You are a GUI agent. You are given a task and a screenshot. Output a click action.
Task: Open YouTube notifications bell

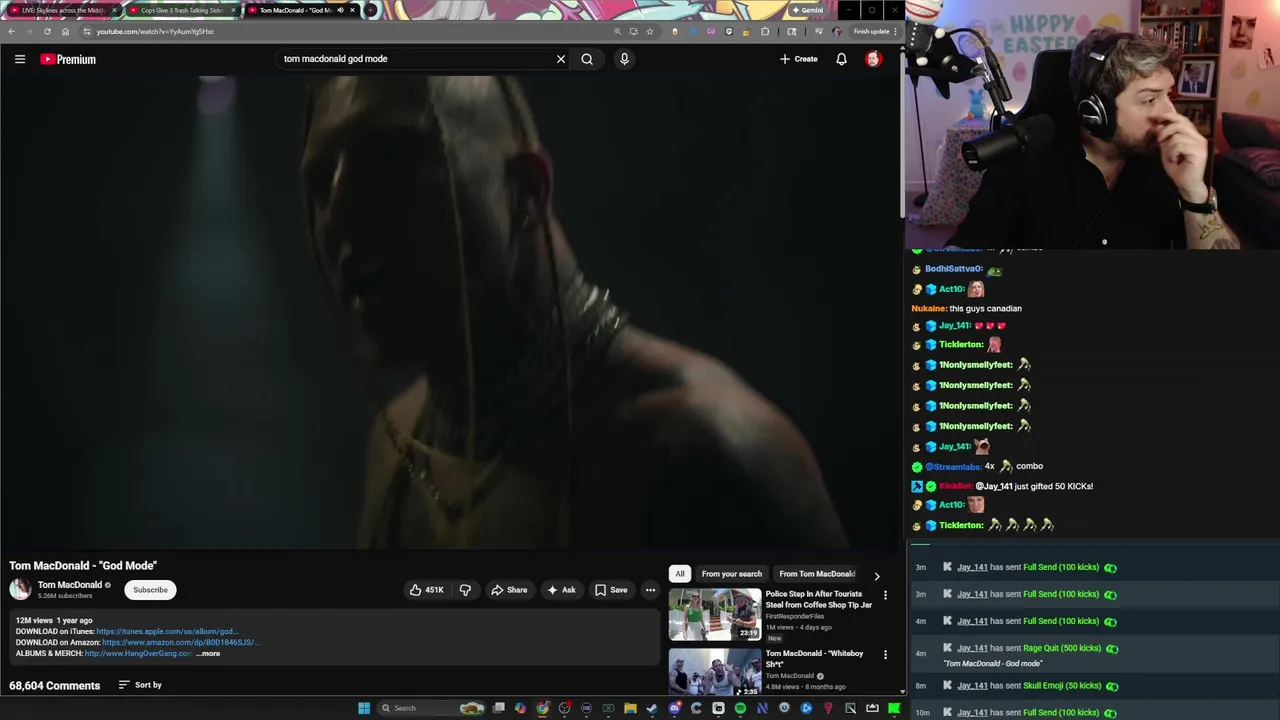(841, 59)
